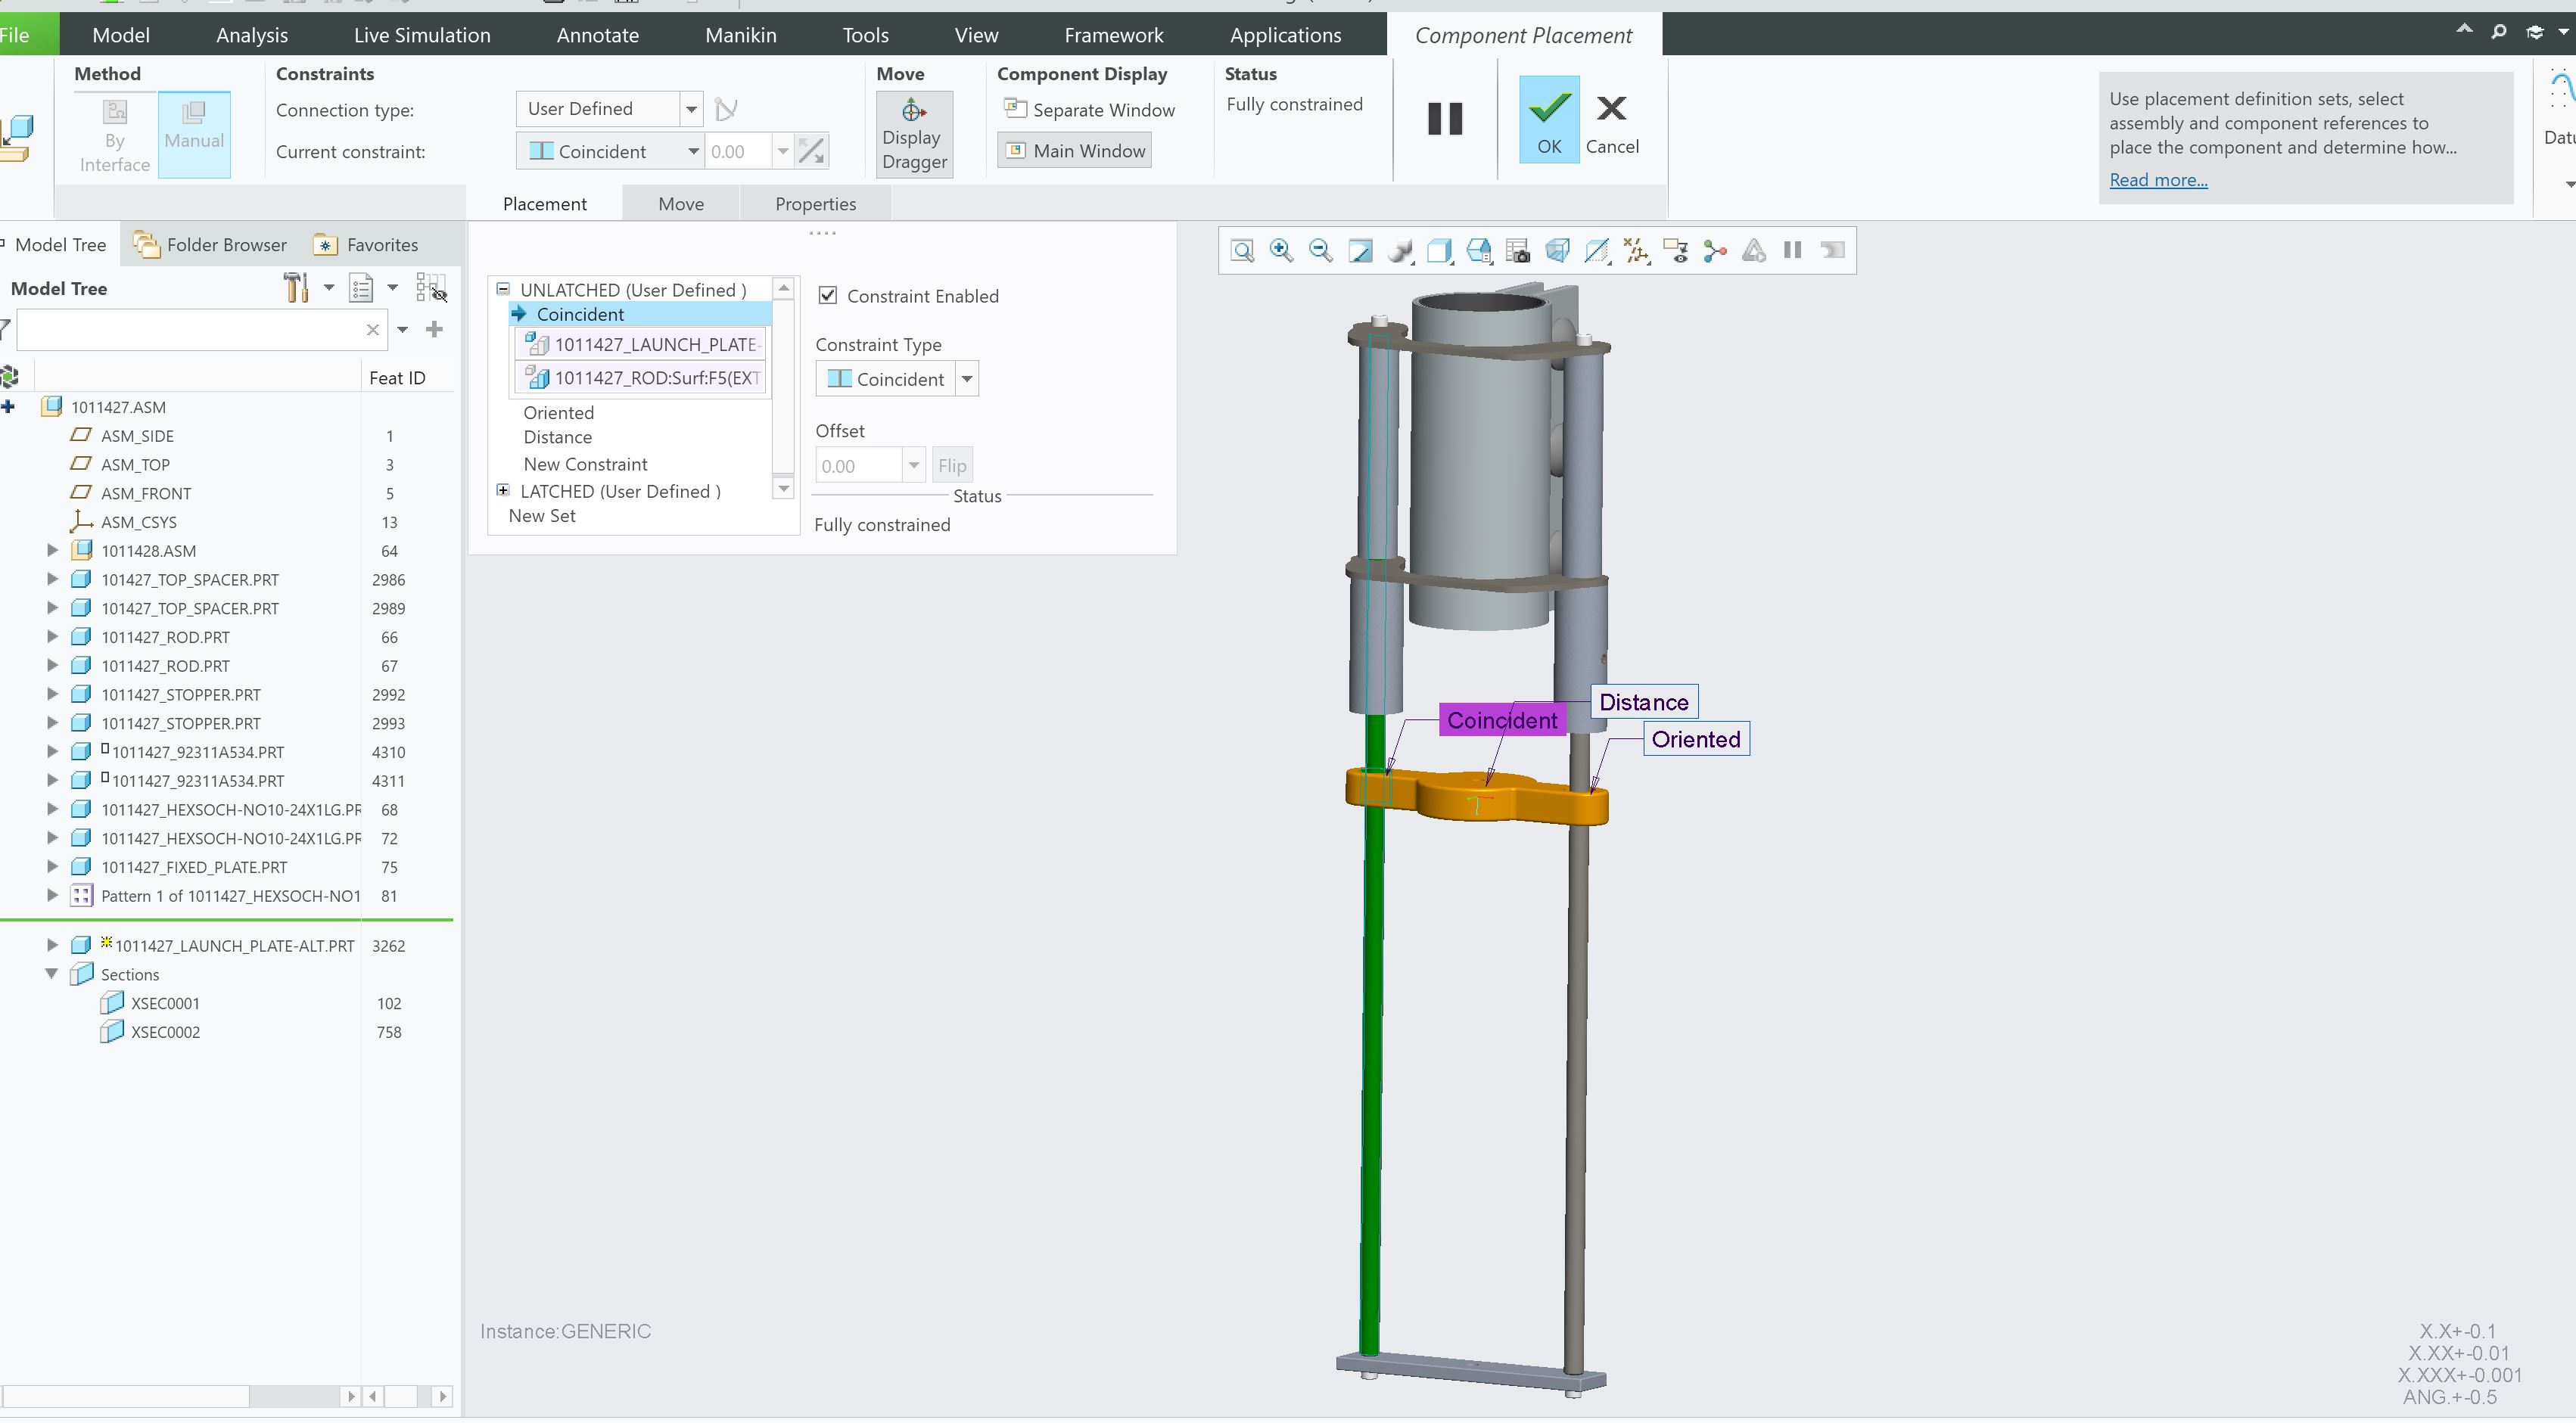Toggle the Spin Center icon
The image size is (2576, 1423).
[1715, 251]
